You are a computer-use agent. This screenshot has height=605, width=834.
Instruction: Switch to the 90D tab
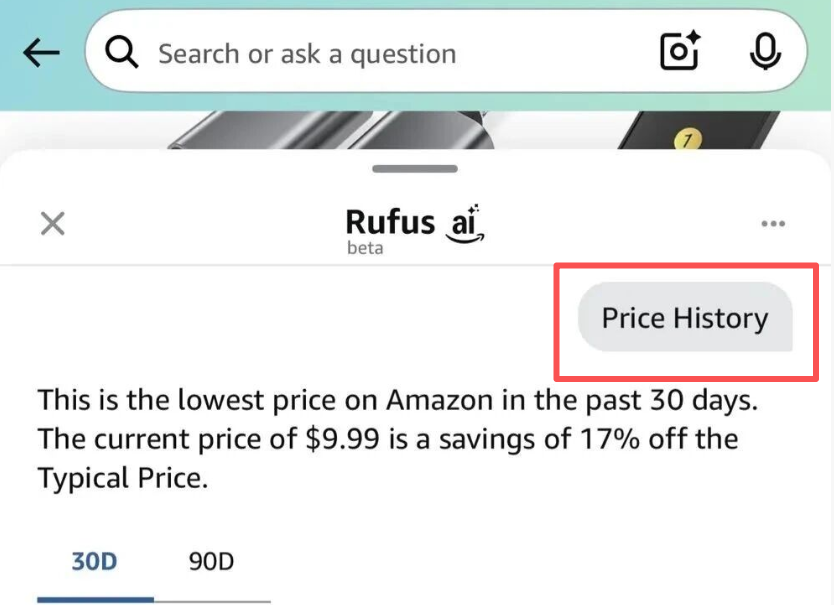(211, 561)
